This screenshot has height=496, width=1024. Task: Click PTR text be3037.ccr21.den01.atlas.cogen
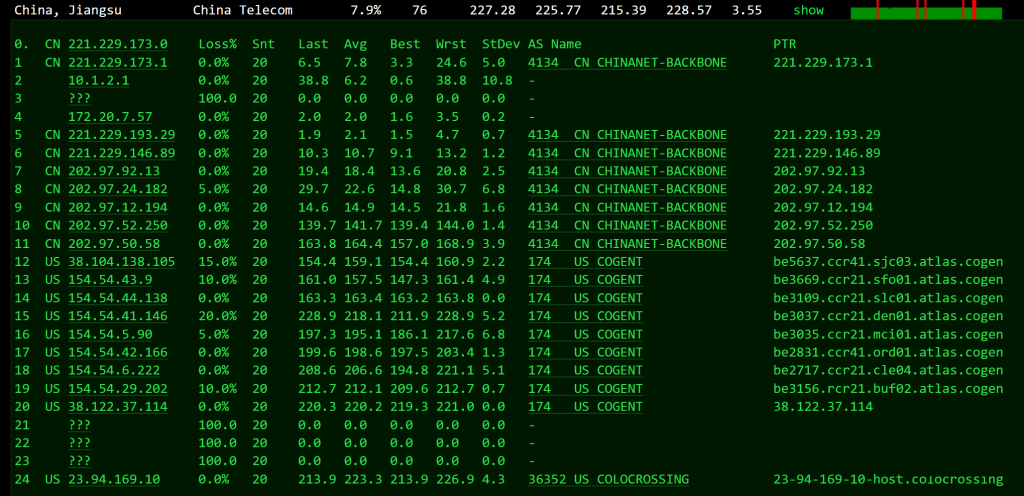click(x=888, y=317)
